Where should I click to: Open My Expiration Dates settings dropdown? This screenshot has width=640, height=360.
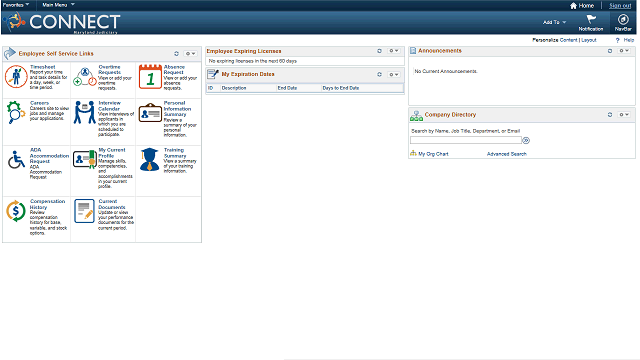(x=393, y=74)
